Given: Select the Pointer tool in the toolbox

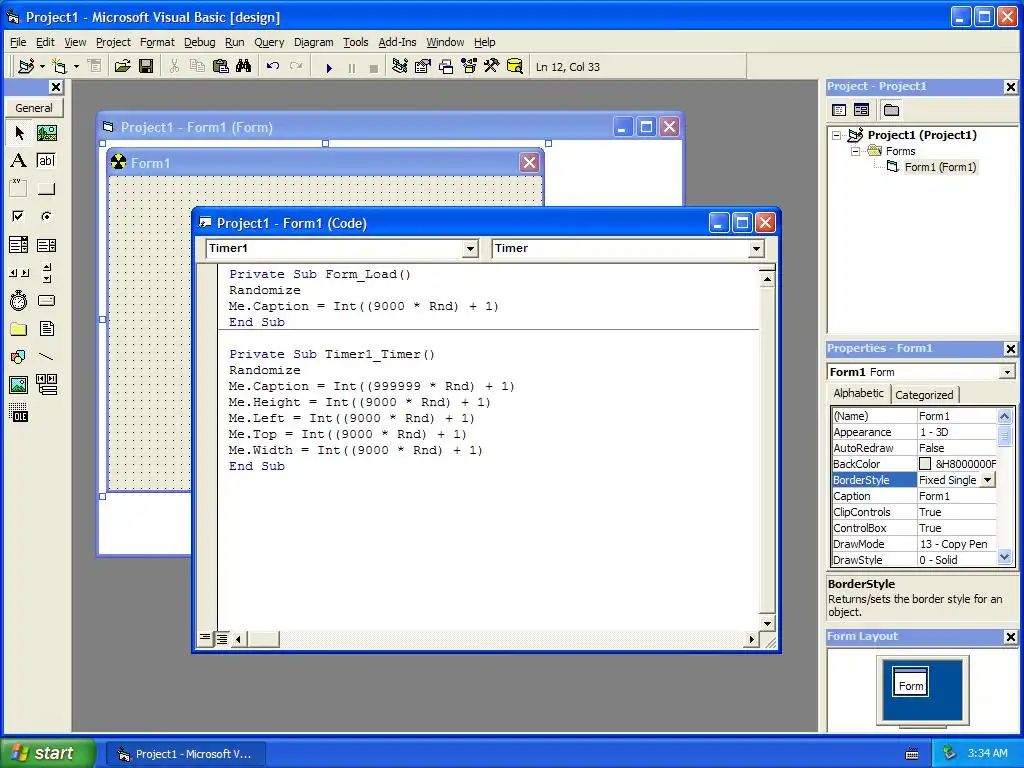Looking at the screenshot, I should click(x=19, y=133).
